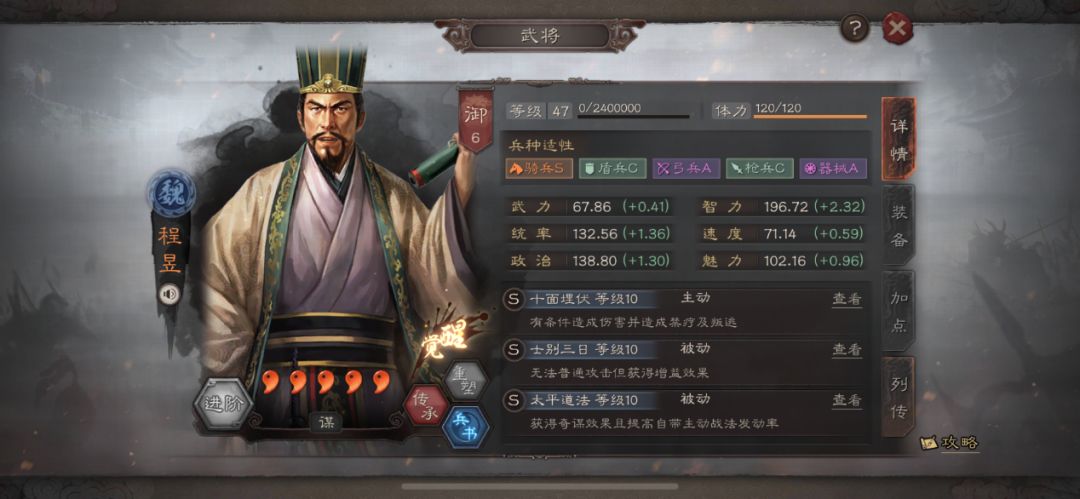
Task: Select the 弓兵A troop aptitude badge
Action: tap(686, 169)
